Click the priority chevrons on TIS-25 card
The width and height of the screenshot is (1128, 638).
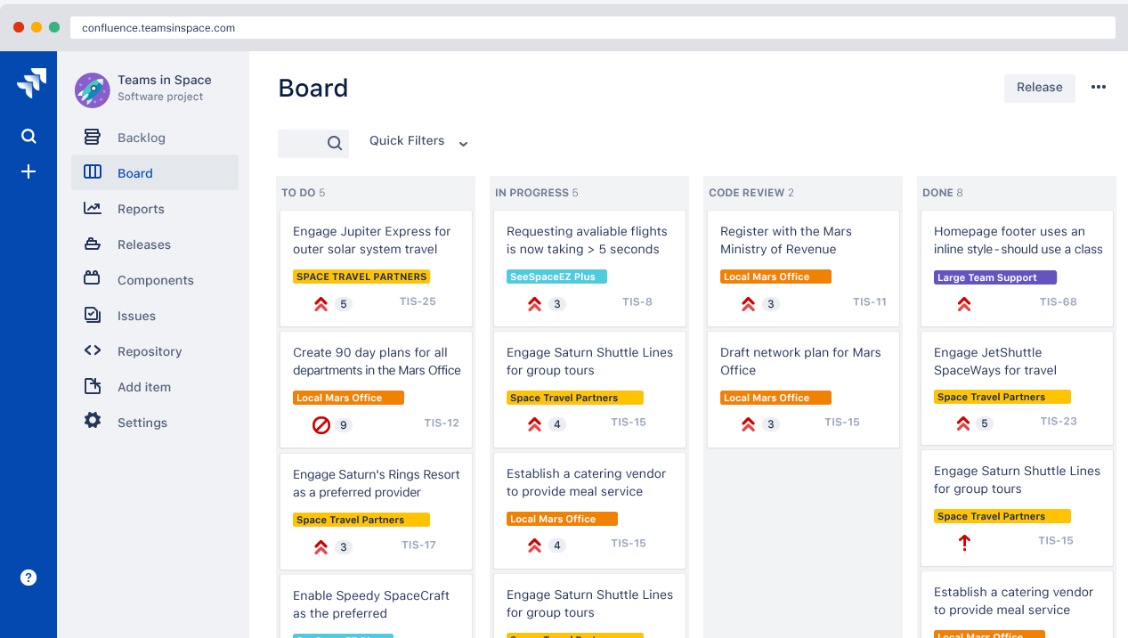click(x=321, y=304)
